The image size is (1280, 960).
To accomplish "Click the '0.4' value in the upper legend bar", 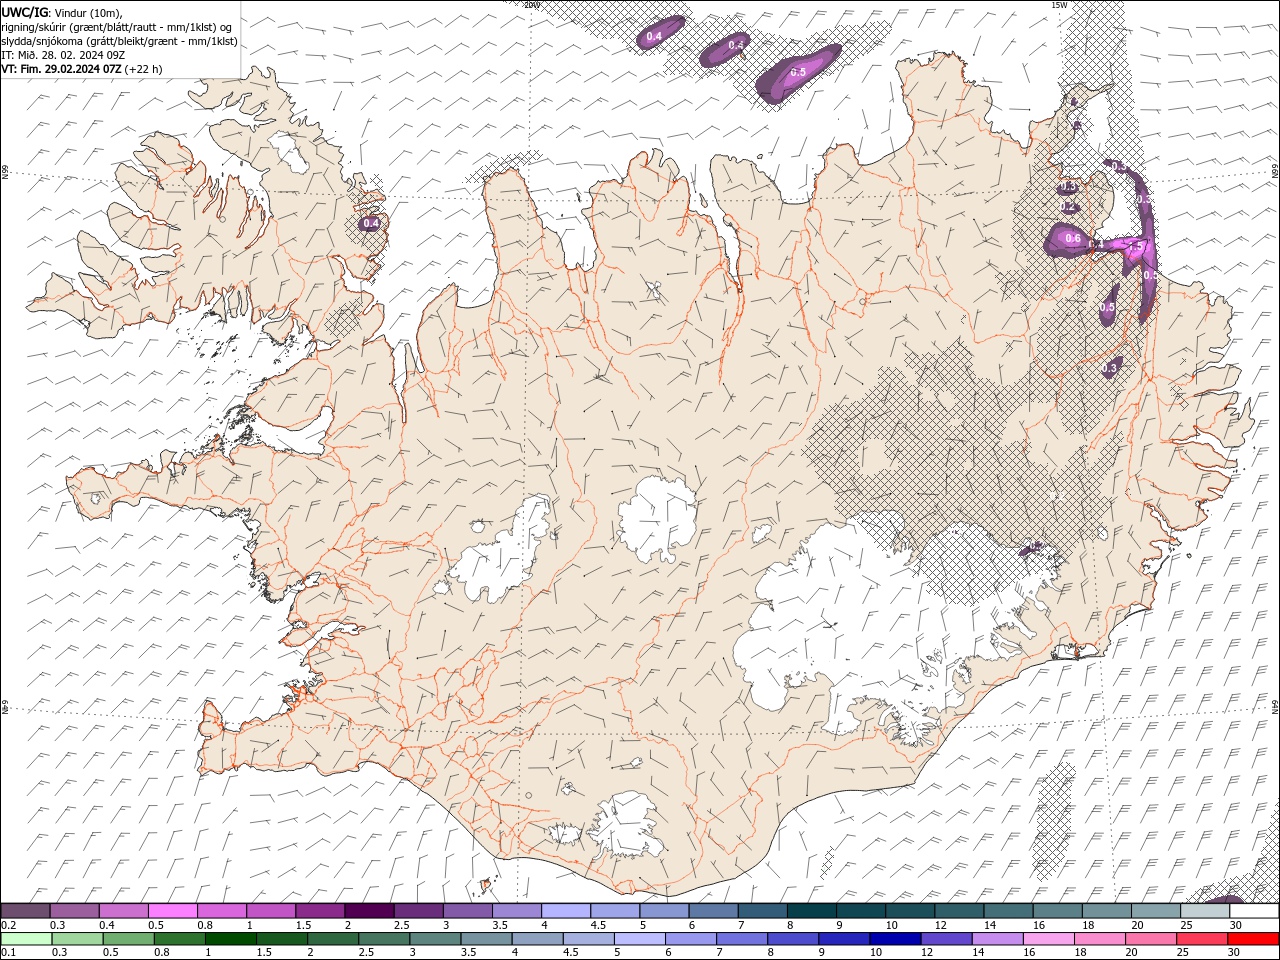I will pos(107,925).
